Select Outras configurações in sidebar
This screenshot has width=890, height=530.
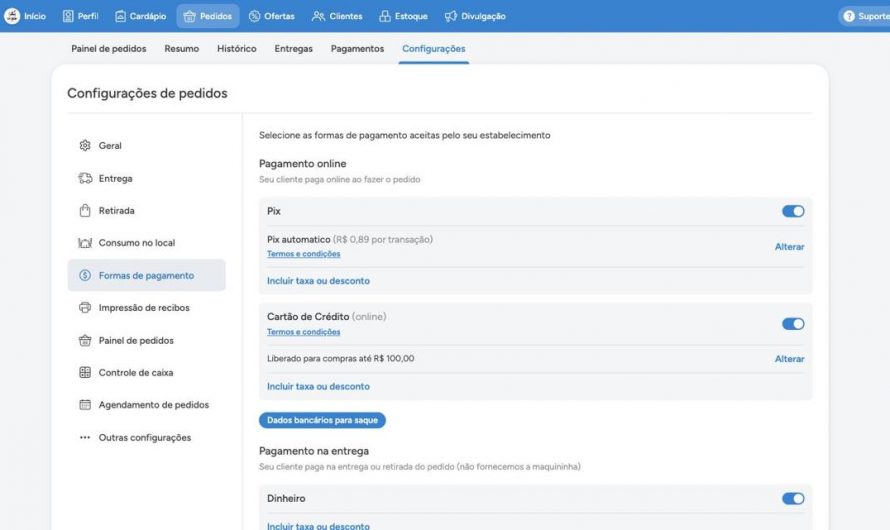tap(146, 438)
